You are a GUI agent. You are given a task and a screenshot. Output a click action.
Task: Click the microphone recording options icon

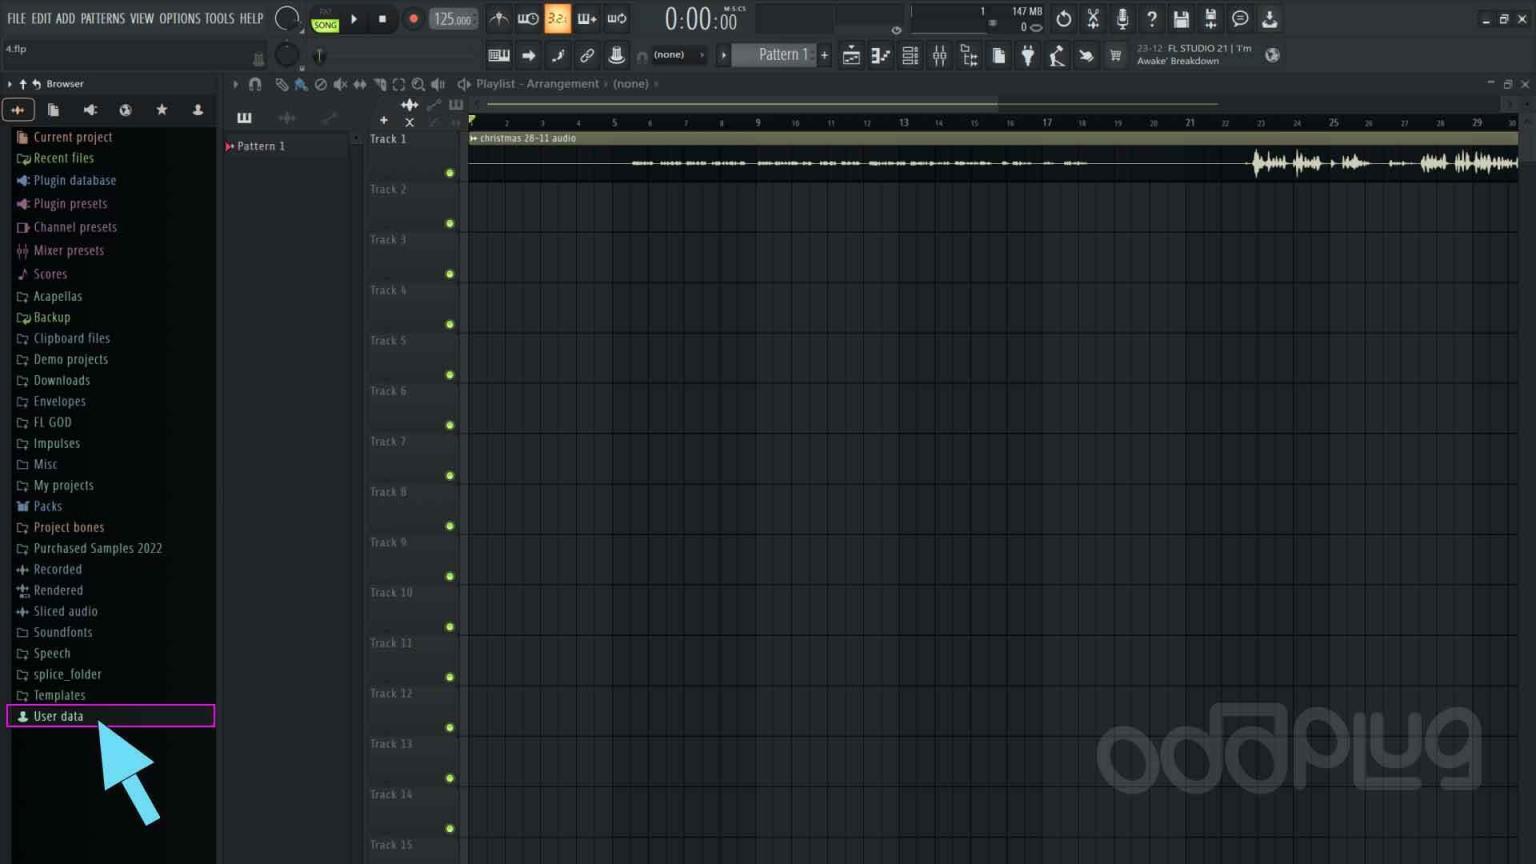pyautogui.click(x=1122, y=19)
